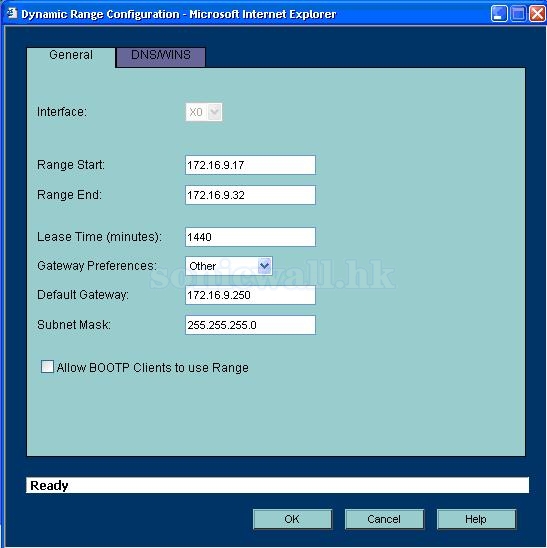Screen dimensions: 547x548
Task: Click the Allow BOOTP Clients label text
Action: (153, 368)
